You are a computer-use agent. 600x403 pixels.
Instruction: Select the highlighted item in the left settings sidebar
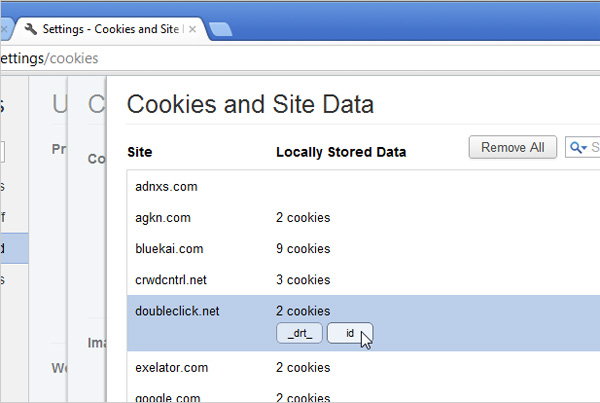point(14,248)
